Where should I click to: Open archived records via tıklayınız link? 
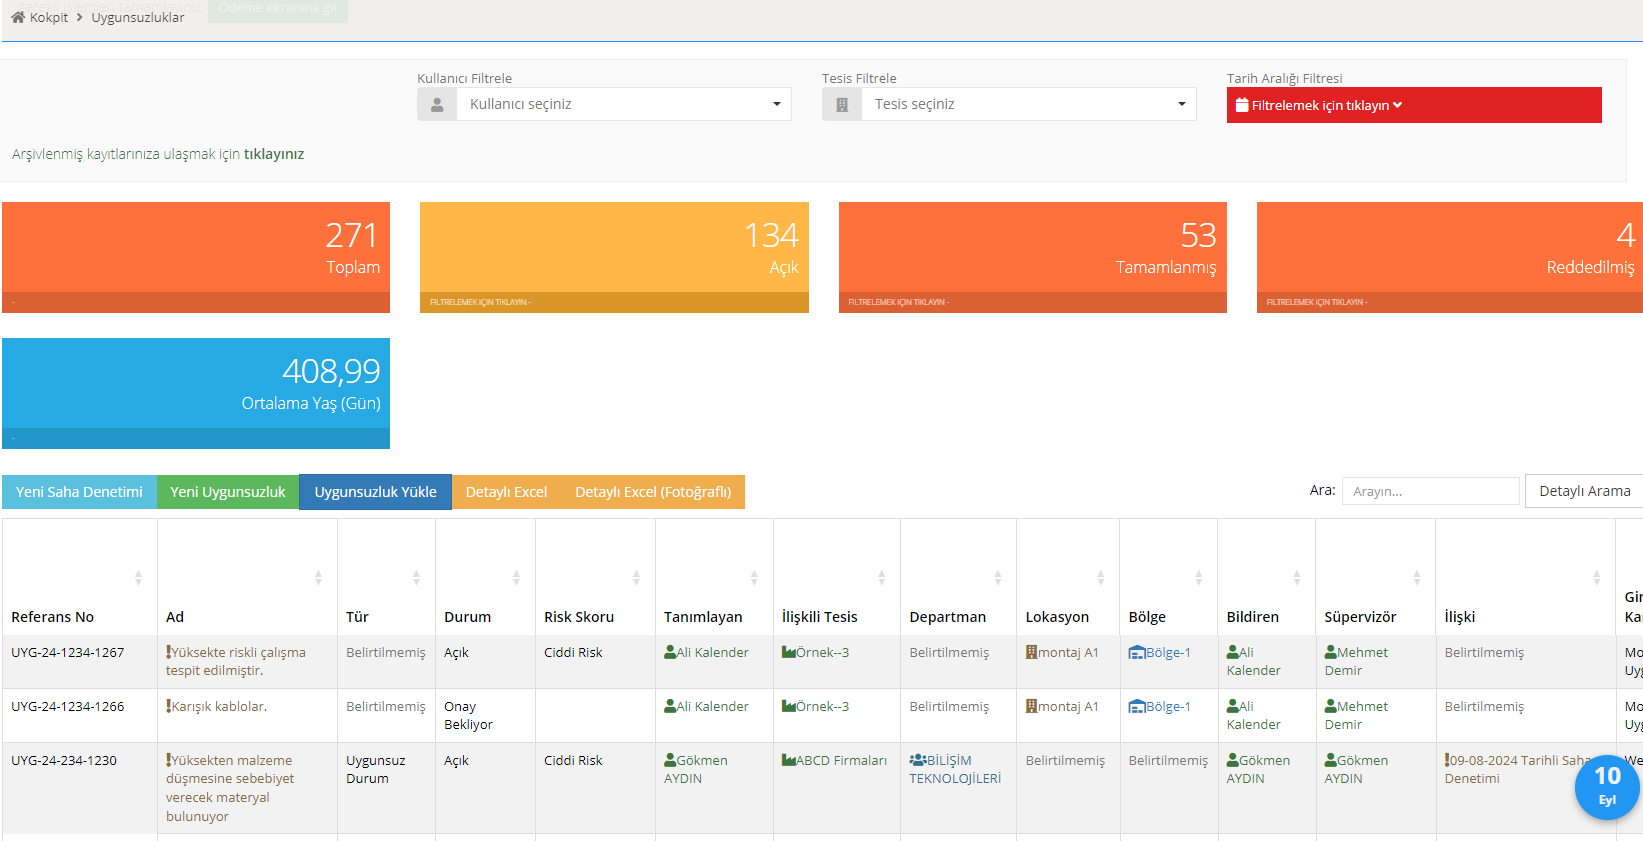coord(274,154)
